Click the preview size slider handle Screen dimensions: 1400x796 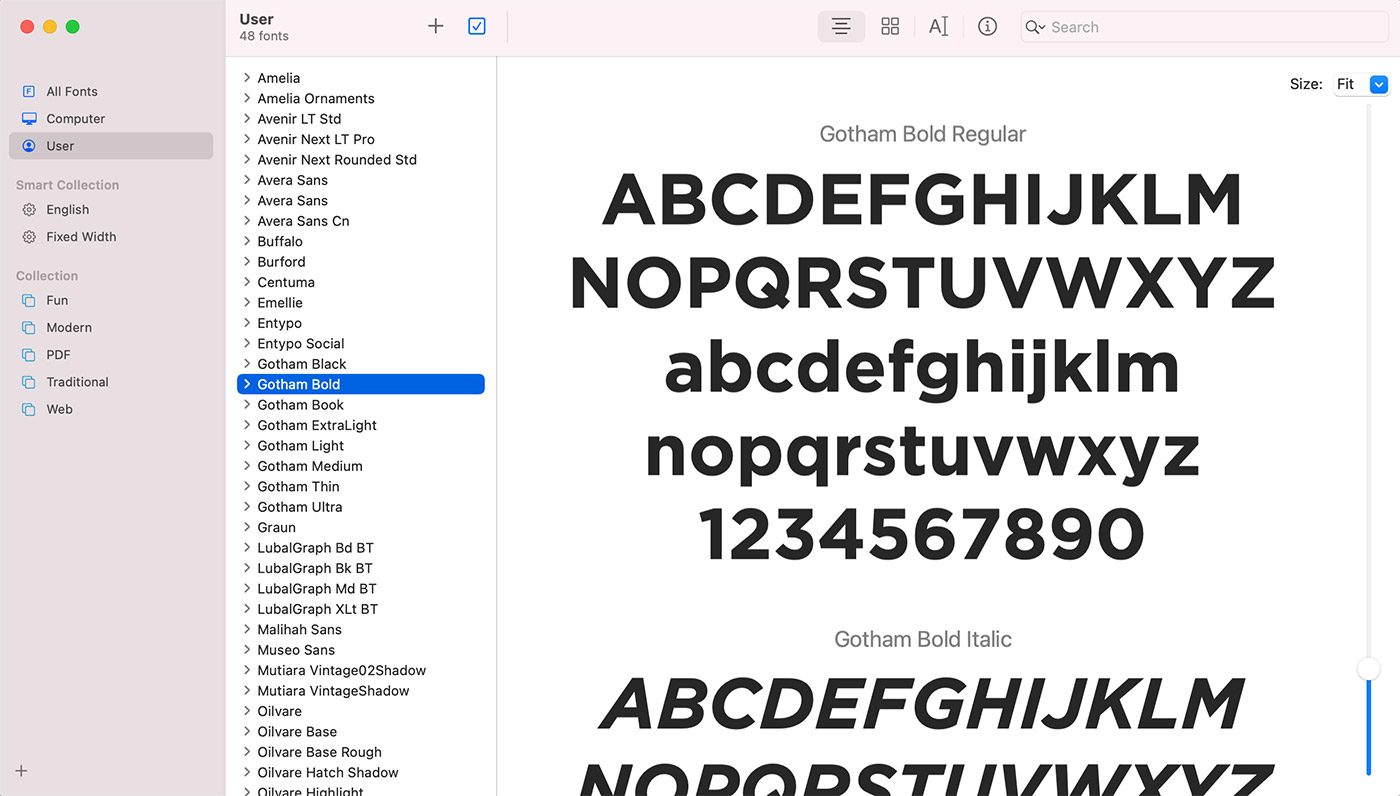[1368, 669]
